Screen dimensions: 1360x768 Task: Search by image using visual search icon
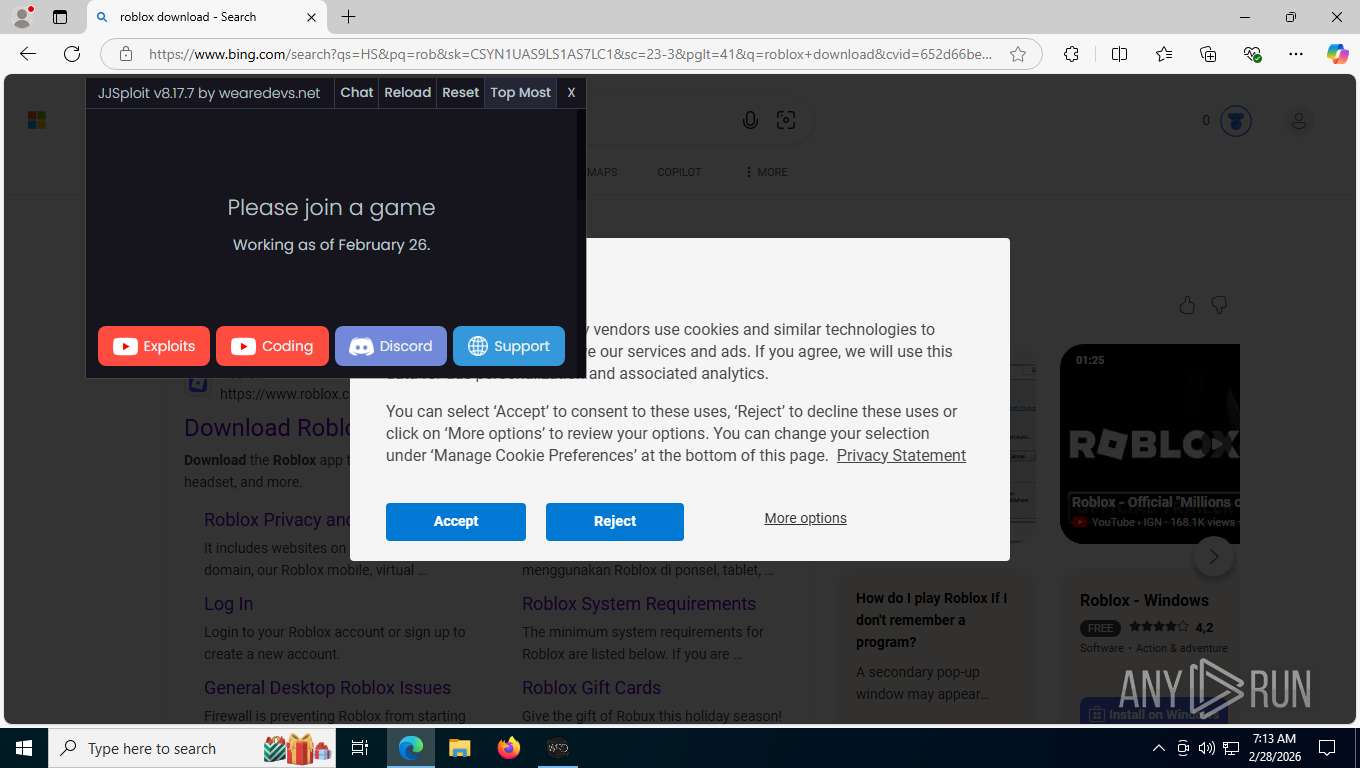pyautogui.click(x=786, y=121)
